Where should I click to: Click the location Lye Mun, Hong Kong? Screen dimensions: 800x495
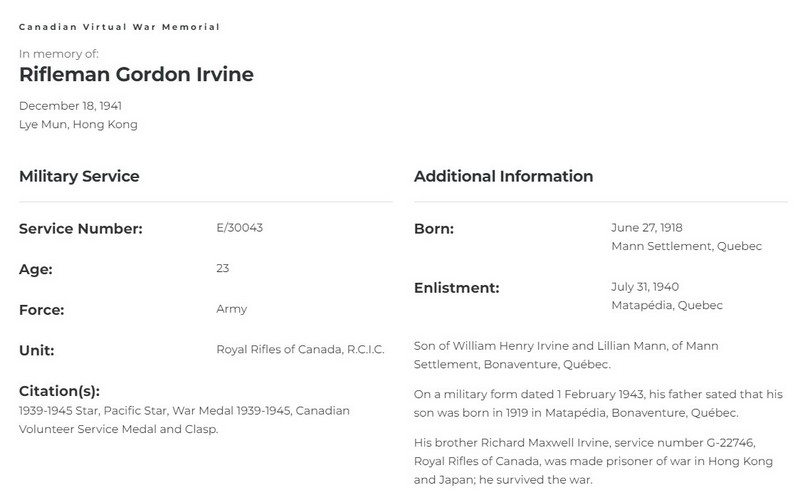(78, 125)
